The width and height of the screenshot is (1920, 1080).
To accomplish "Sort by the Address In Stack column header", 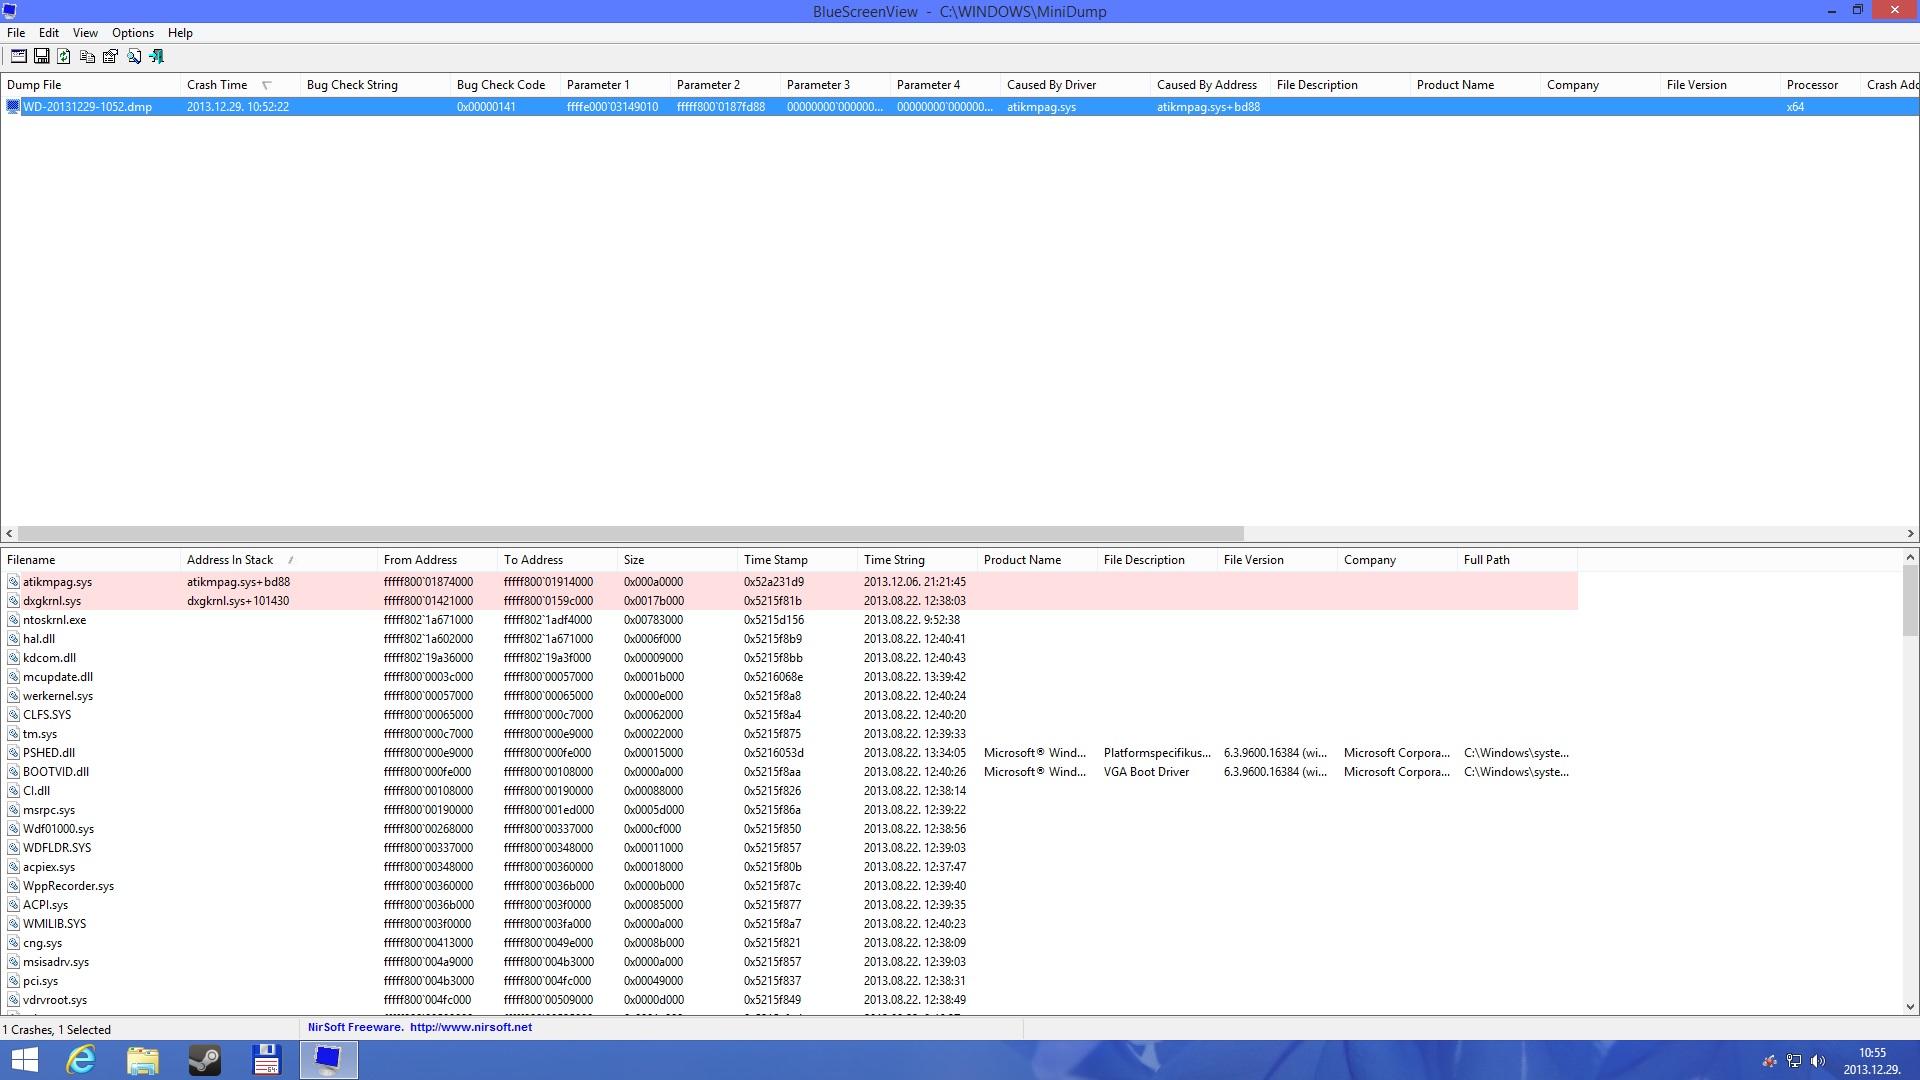I will click(278, 560).
